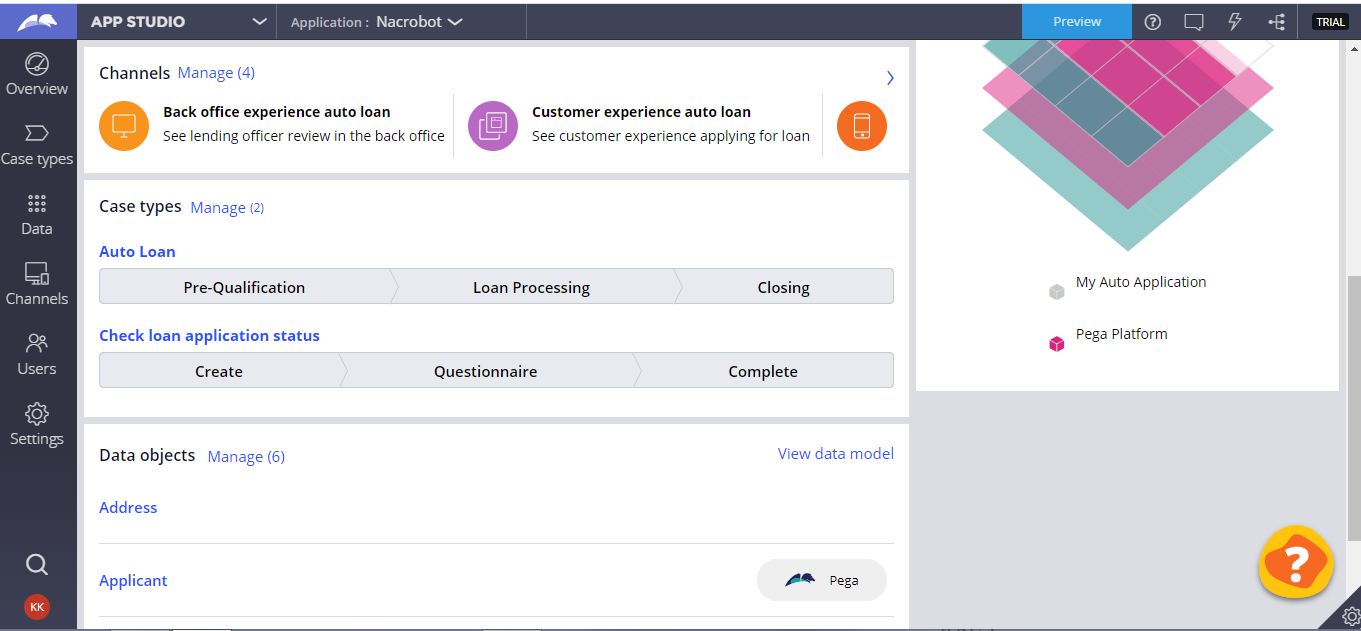Image resolution: width=1361 pixels, height=631 pixels.
Task: Click the search magnifier icon in the sidebar
Action: (37, 565)
